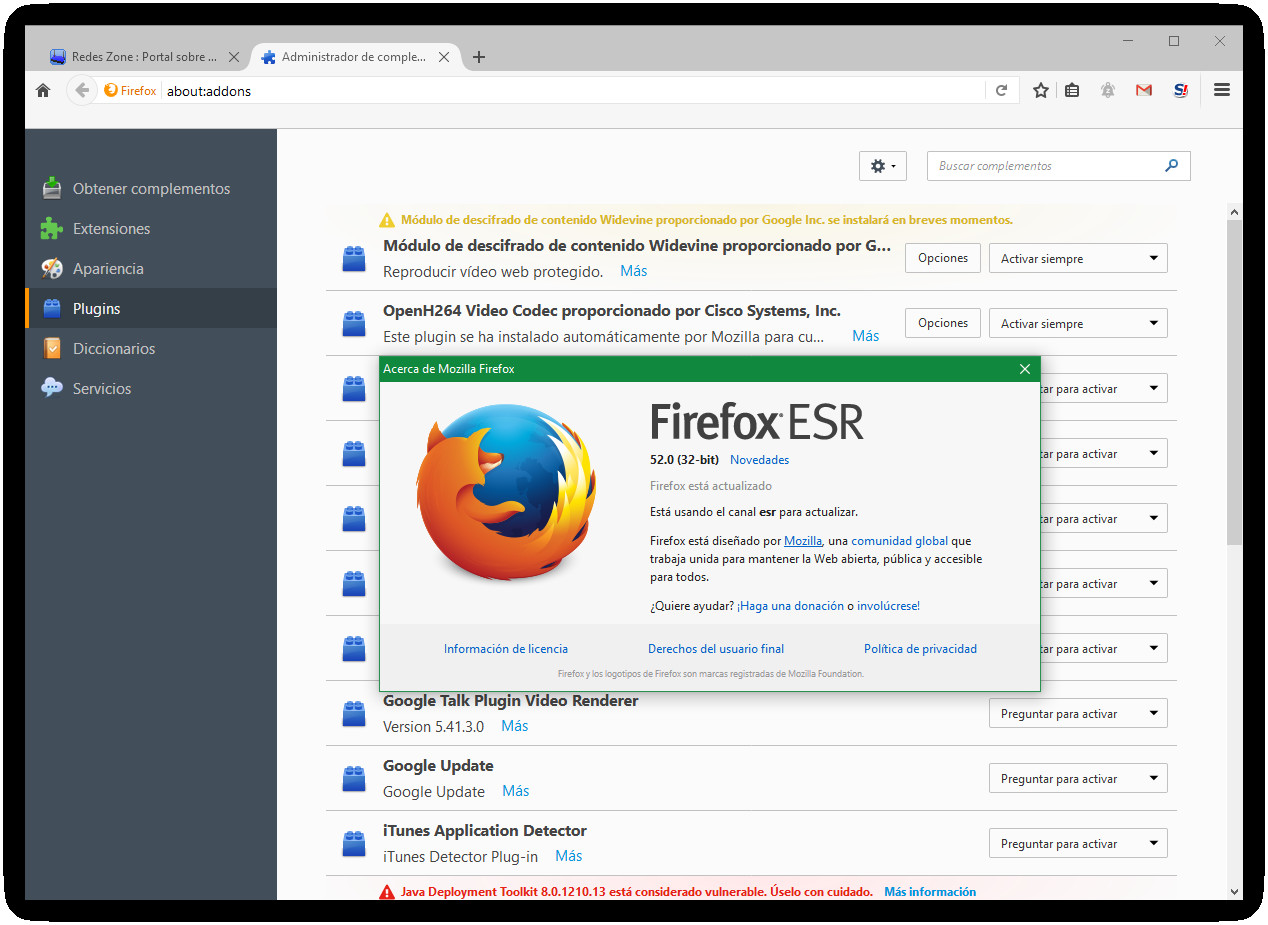The width and height of the screenshot is (1268, 925).
Task: Click Opciones button for Widevine plugin
Action: point(943,258)
